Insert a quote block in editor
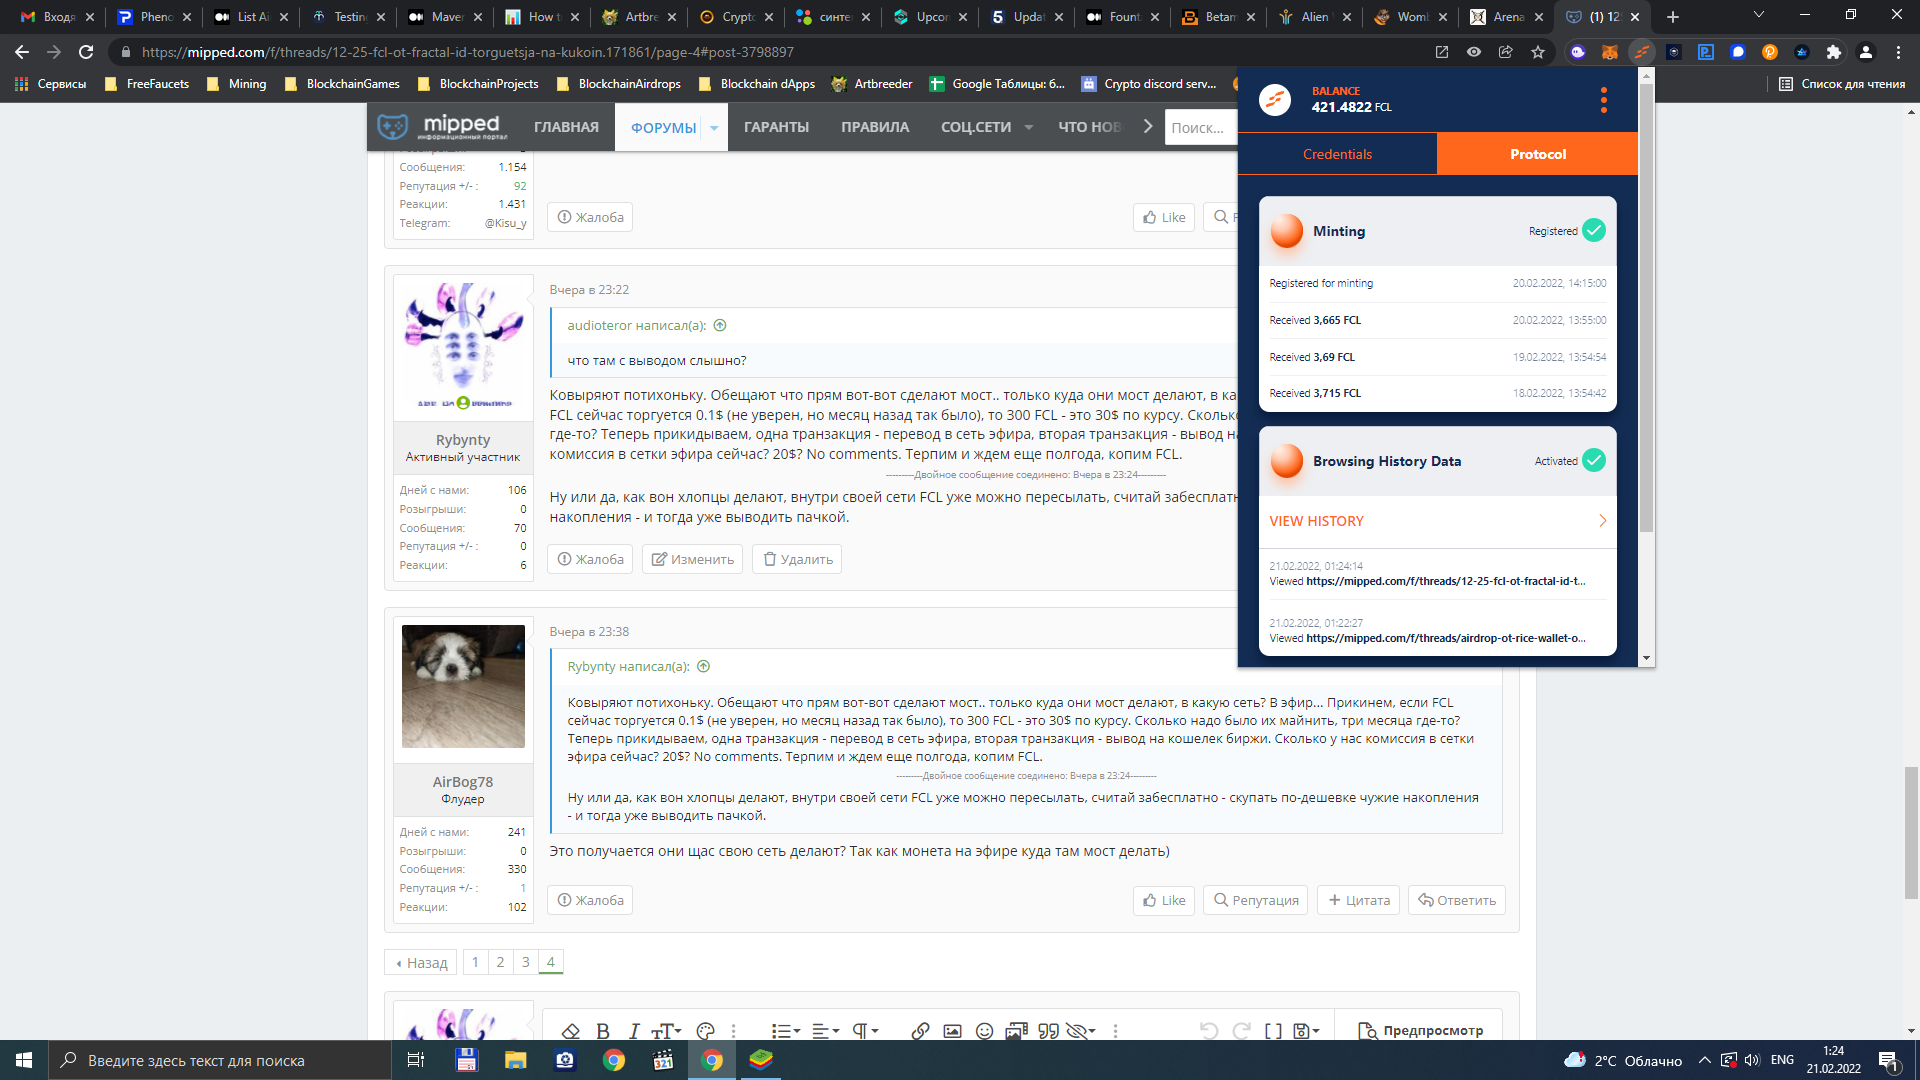 click(1048, 1031)
